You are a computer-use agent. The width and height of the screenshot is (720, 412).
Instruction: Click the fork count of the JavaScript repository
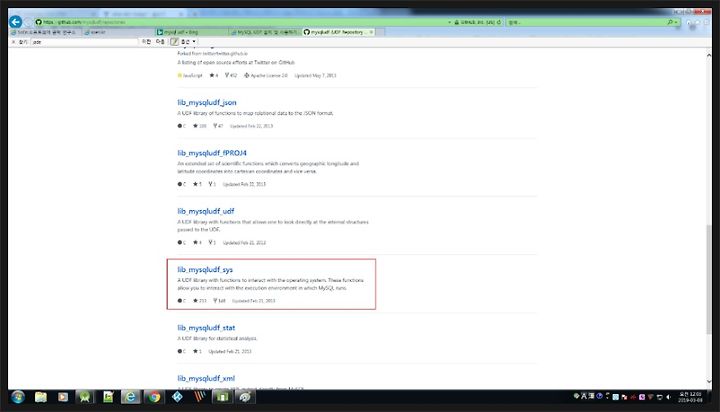231,75
